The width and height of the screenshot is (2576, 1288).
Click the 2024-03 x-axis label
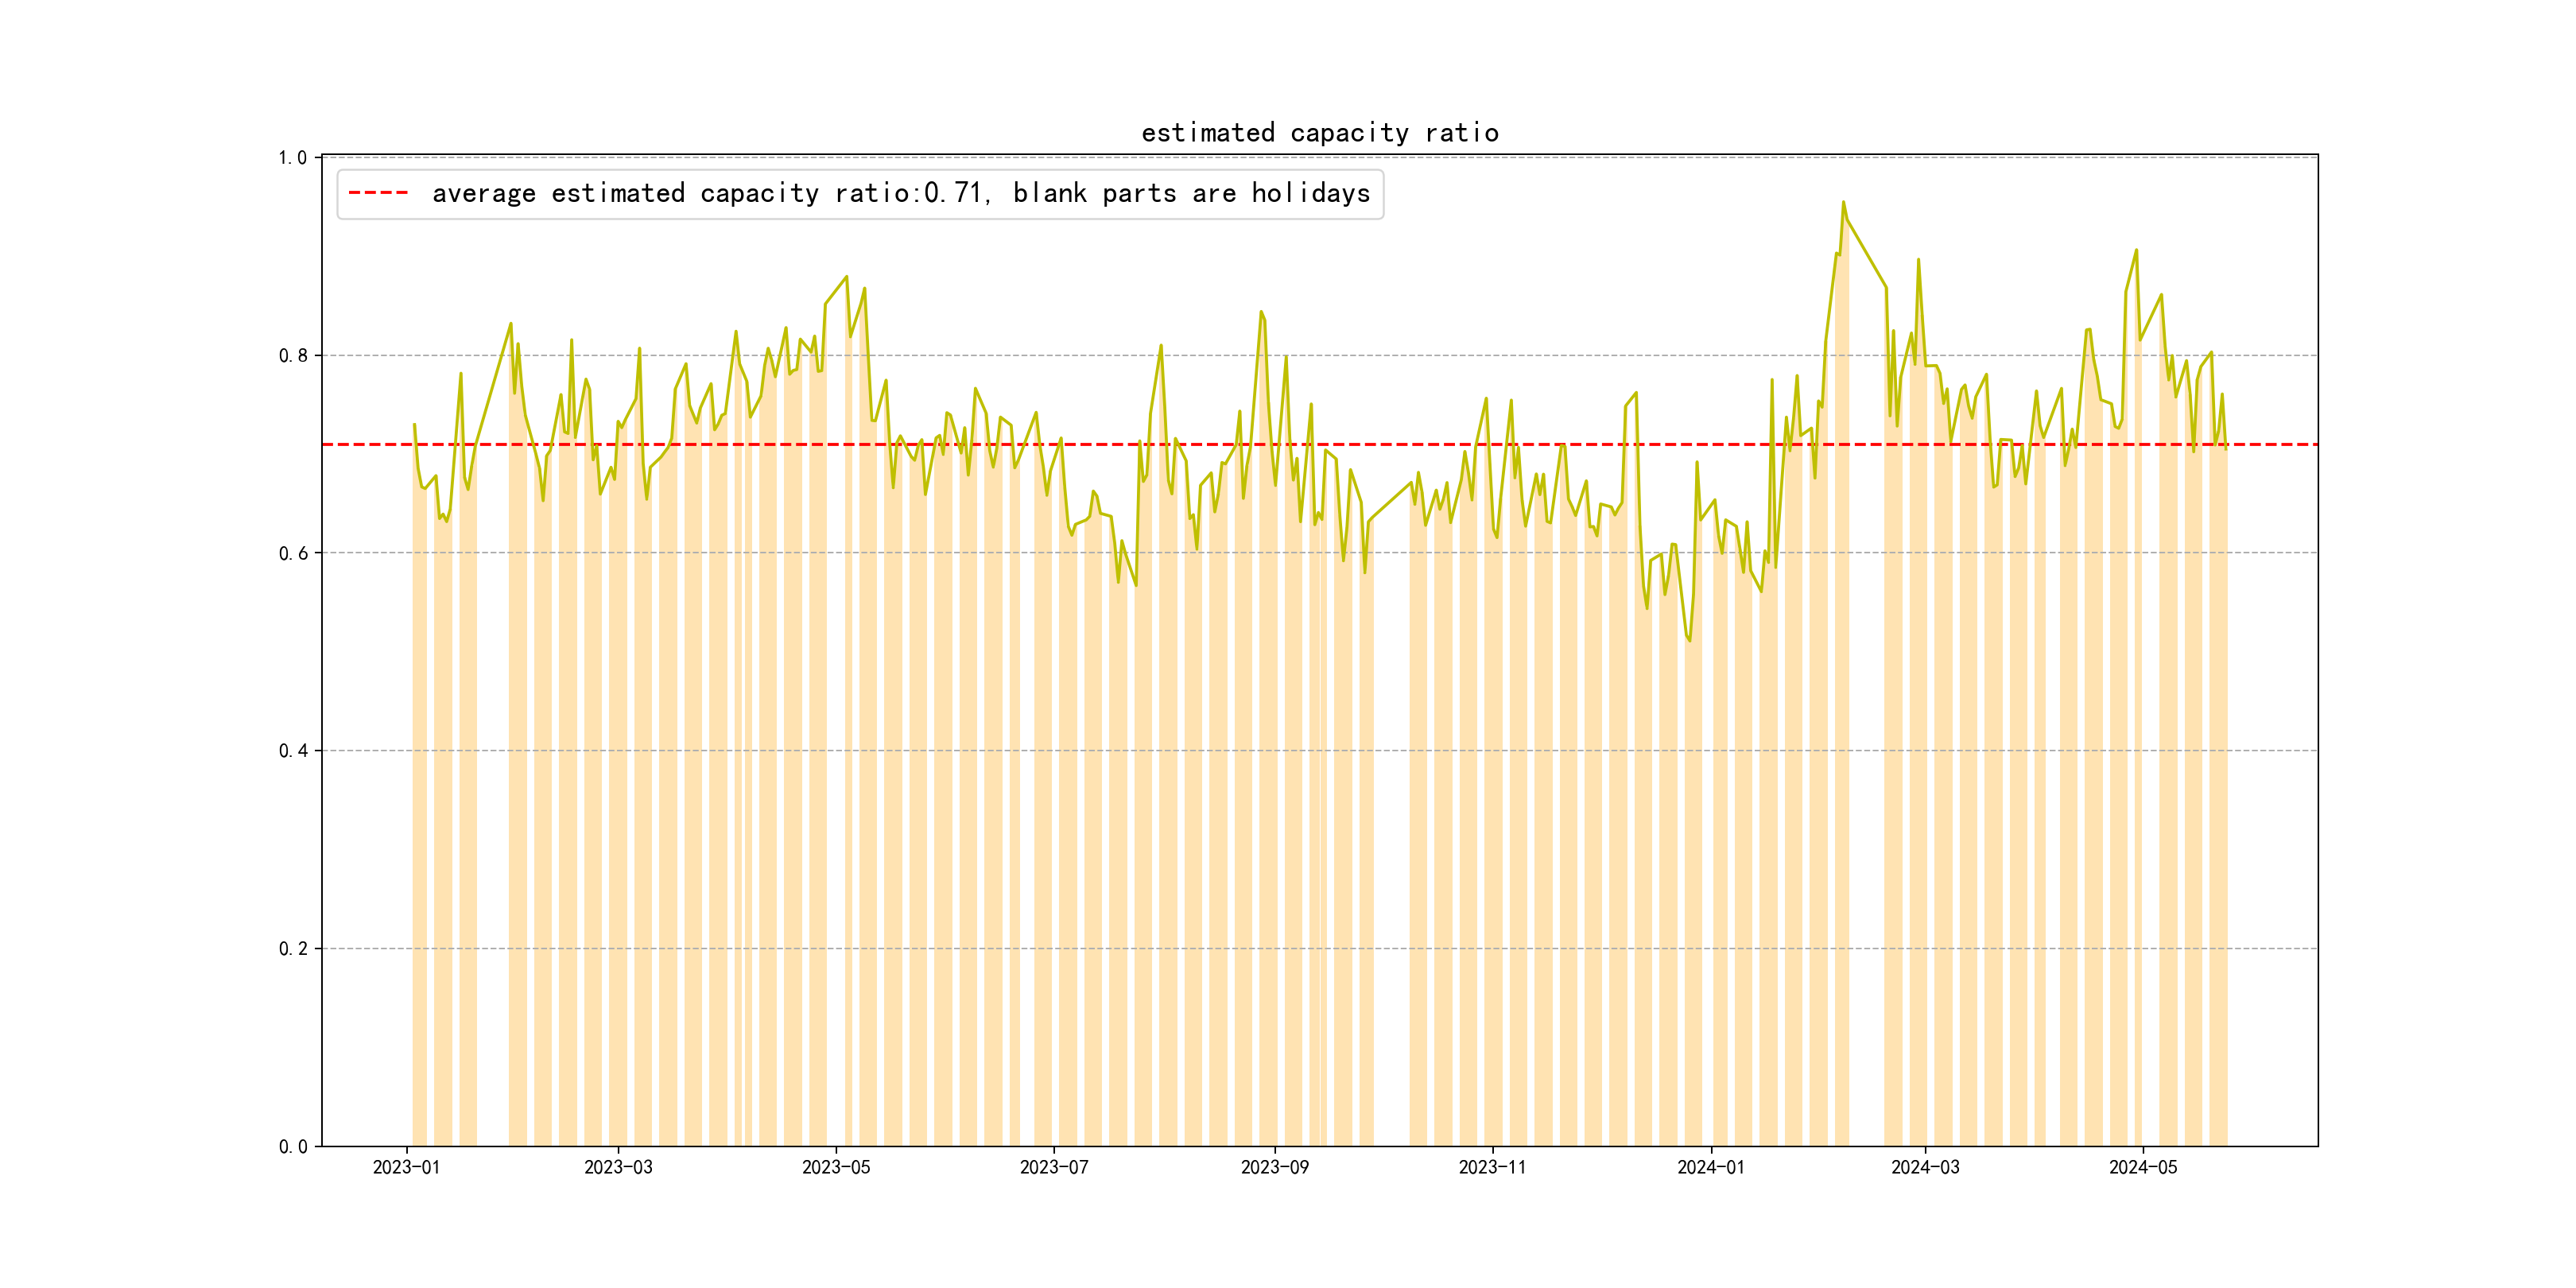point(1925,1167)
